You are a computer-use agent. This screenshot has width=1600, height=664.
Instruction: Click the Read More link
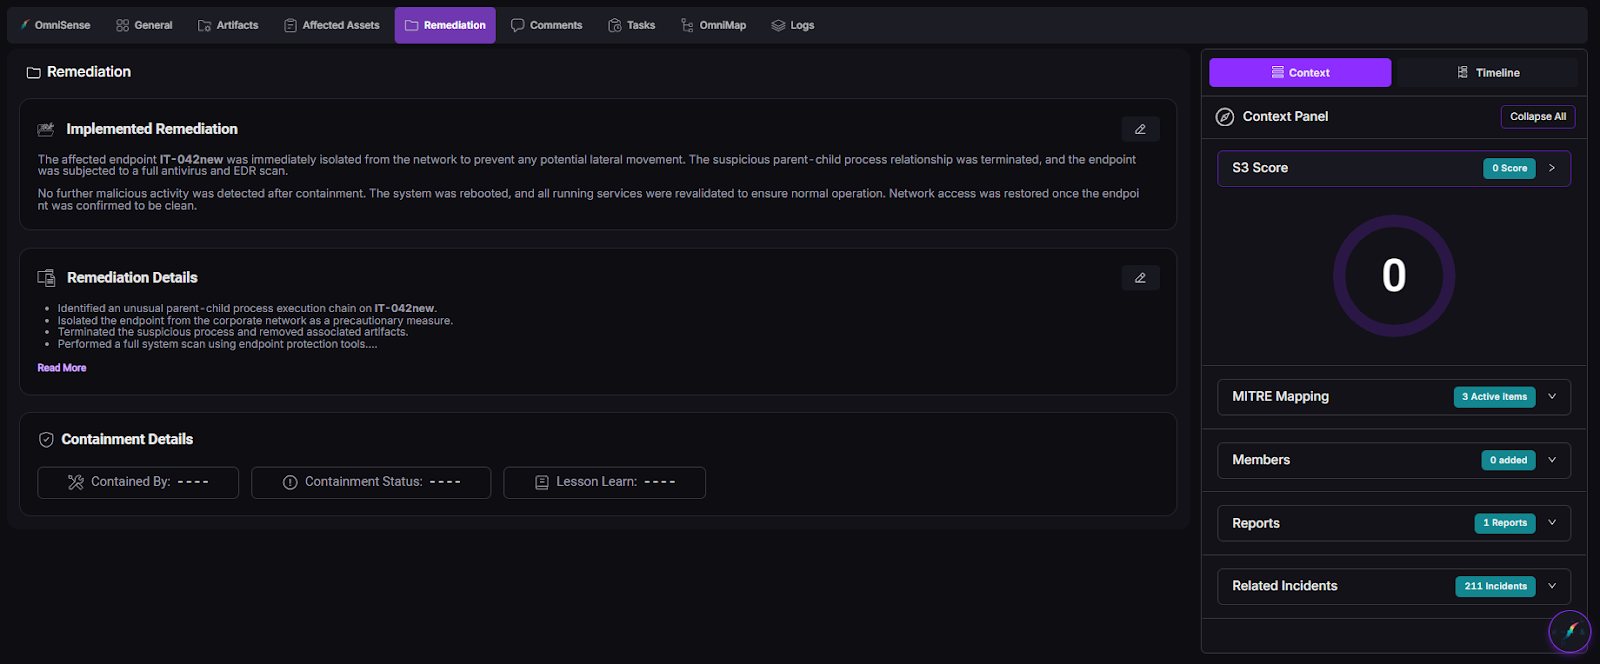(62, 368)
